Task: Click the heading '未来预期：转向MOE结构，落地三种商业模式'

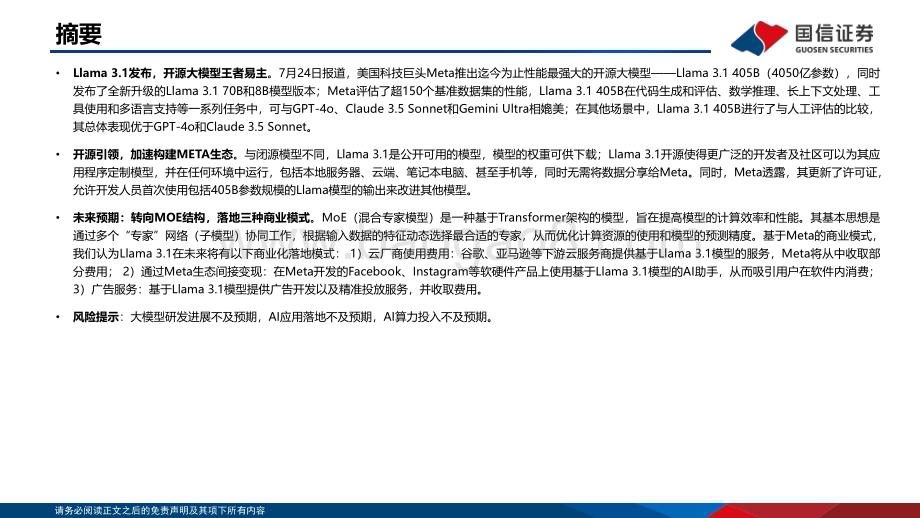Action: tap(191, 218)
